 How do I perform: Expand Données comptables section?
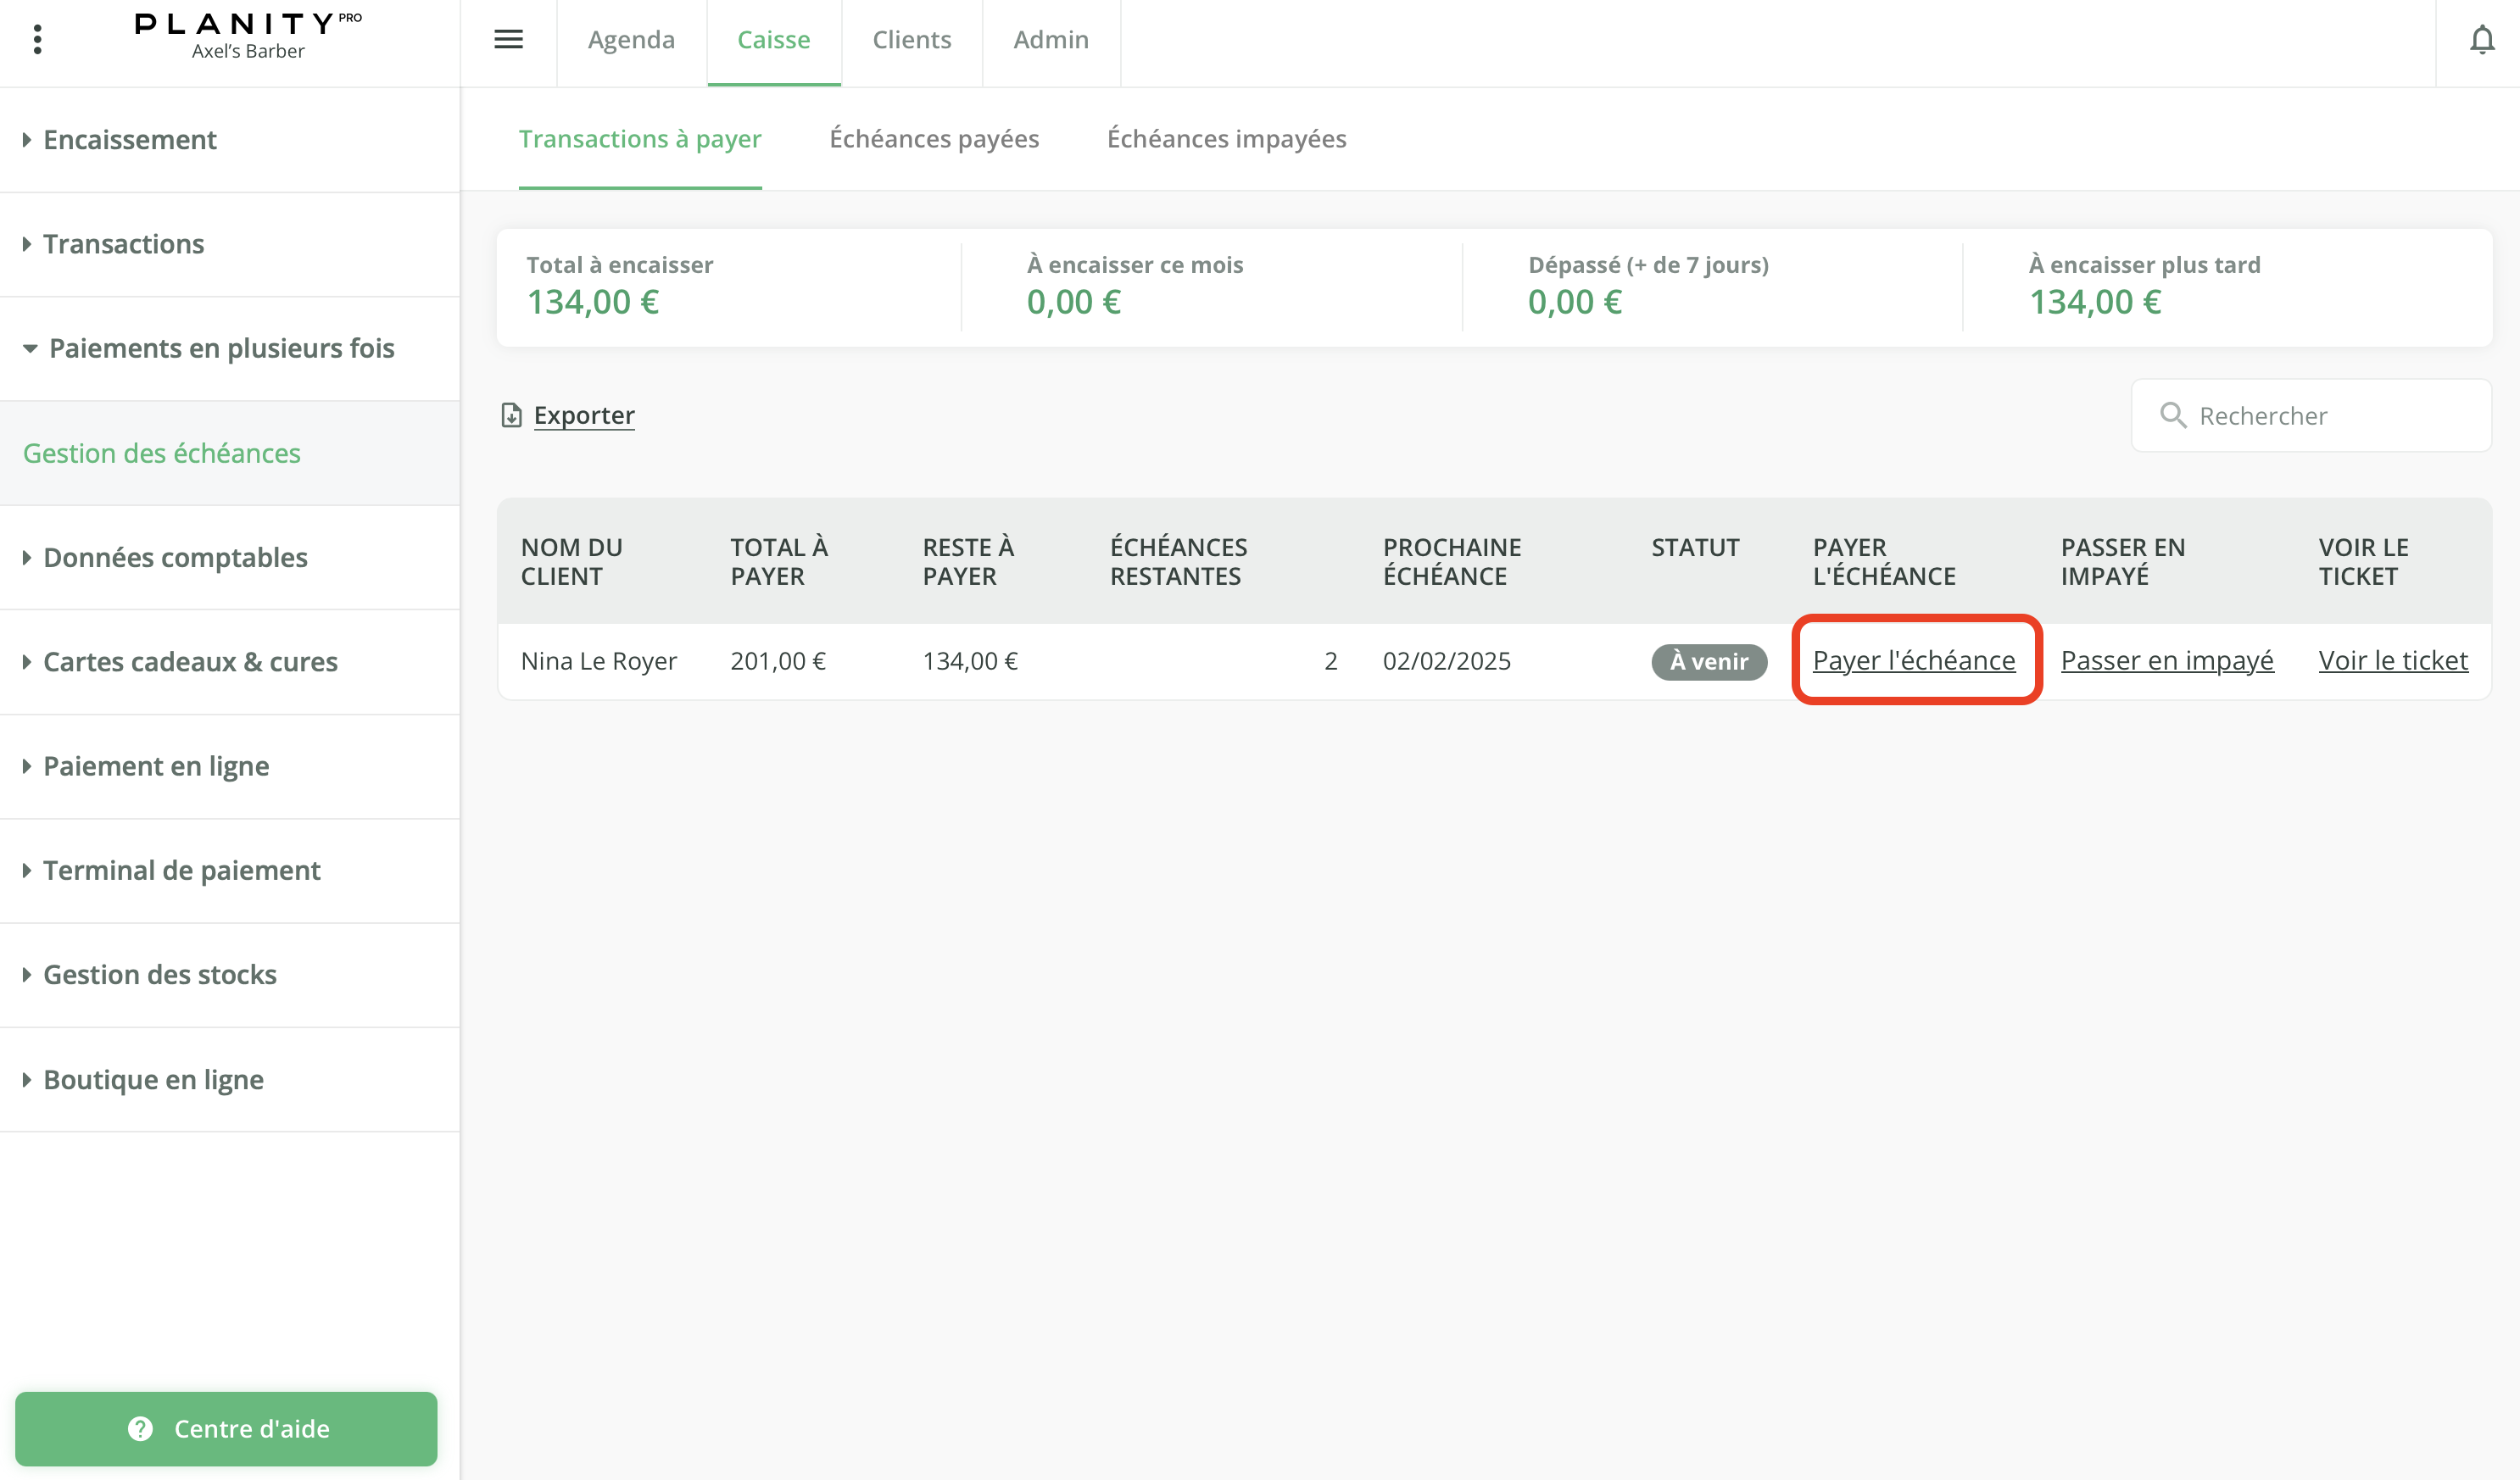(x=175, y=557)
